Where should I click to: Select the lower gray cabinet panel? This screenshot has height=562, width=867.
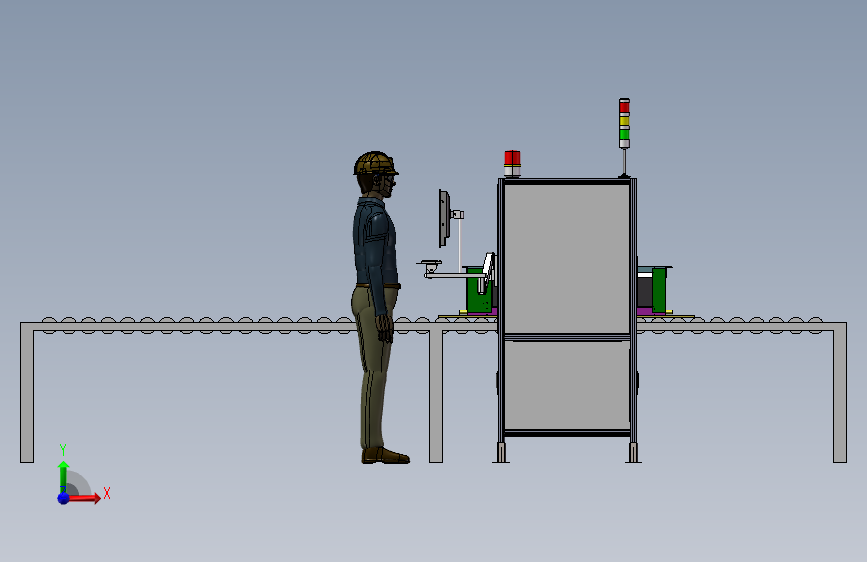[567, 386]
